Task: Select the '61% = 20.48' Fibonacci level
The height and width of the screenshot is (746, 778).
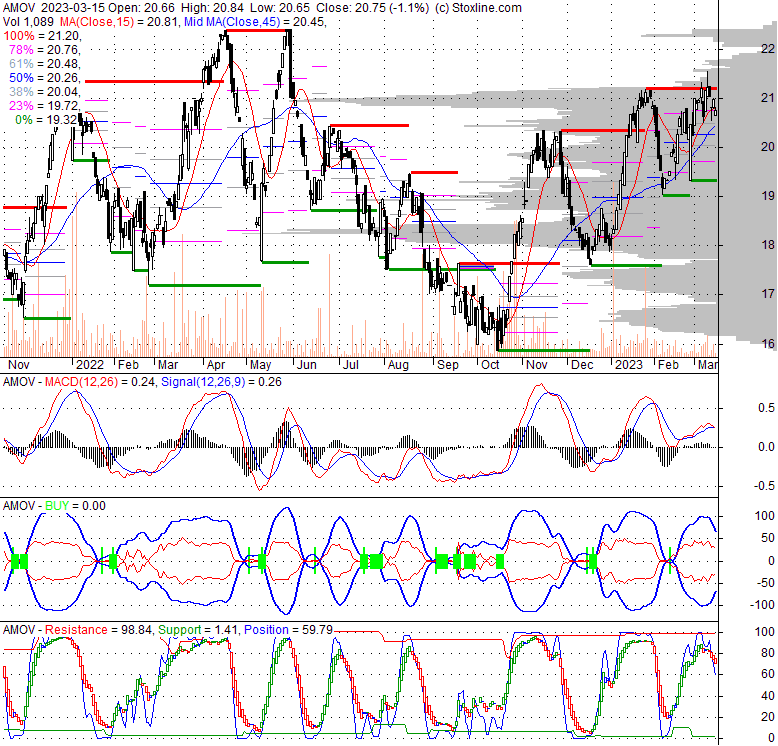Action: pyautogui.click(x=44, y=63)
